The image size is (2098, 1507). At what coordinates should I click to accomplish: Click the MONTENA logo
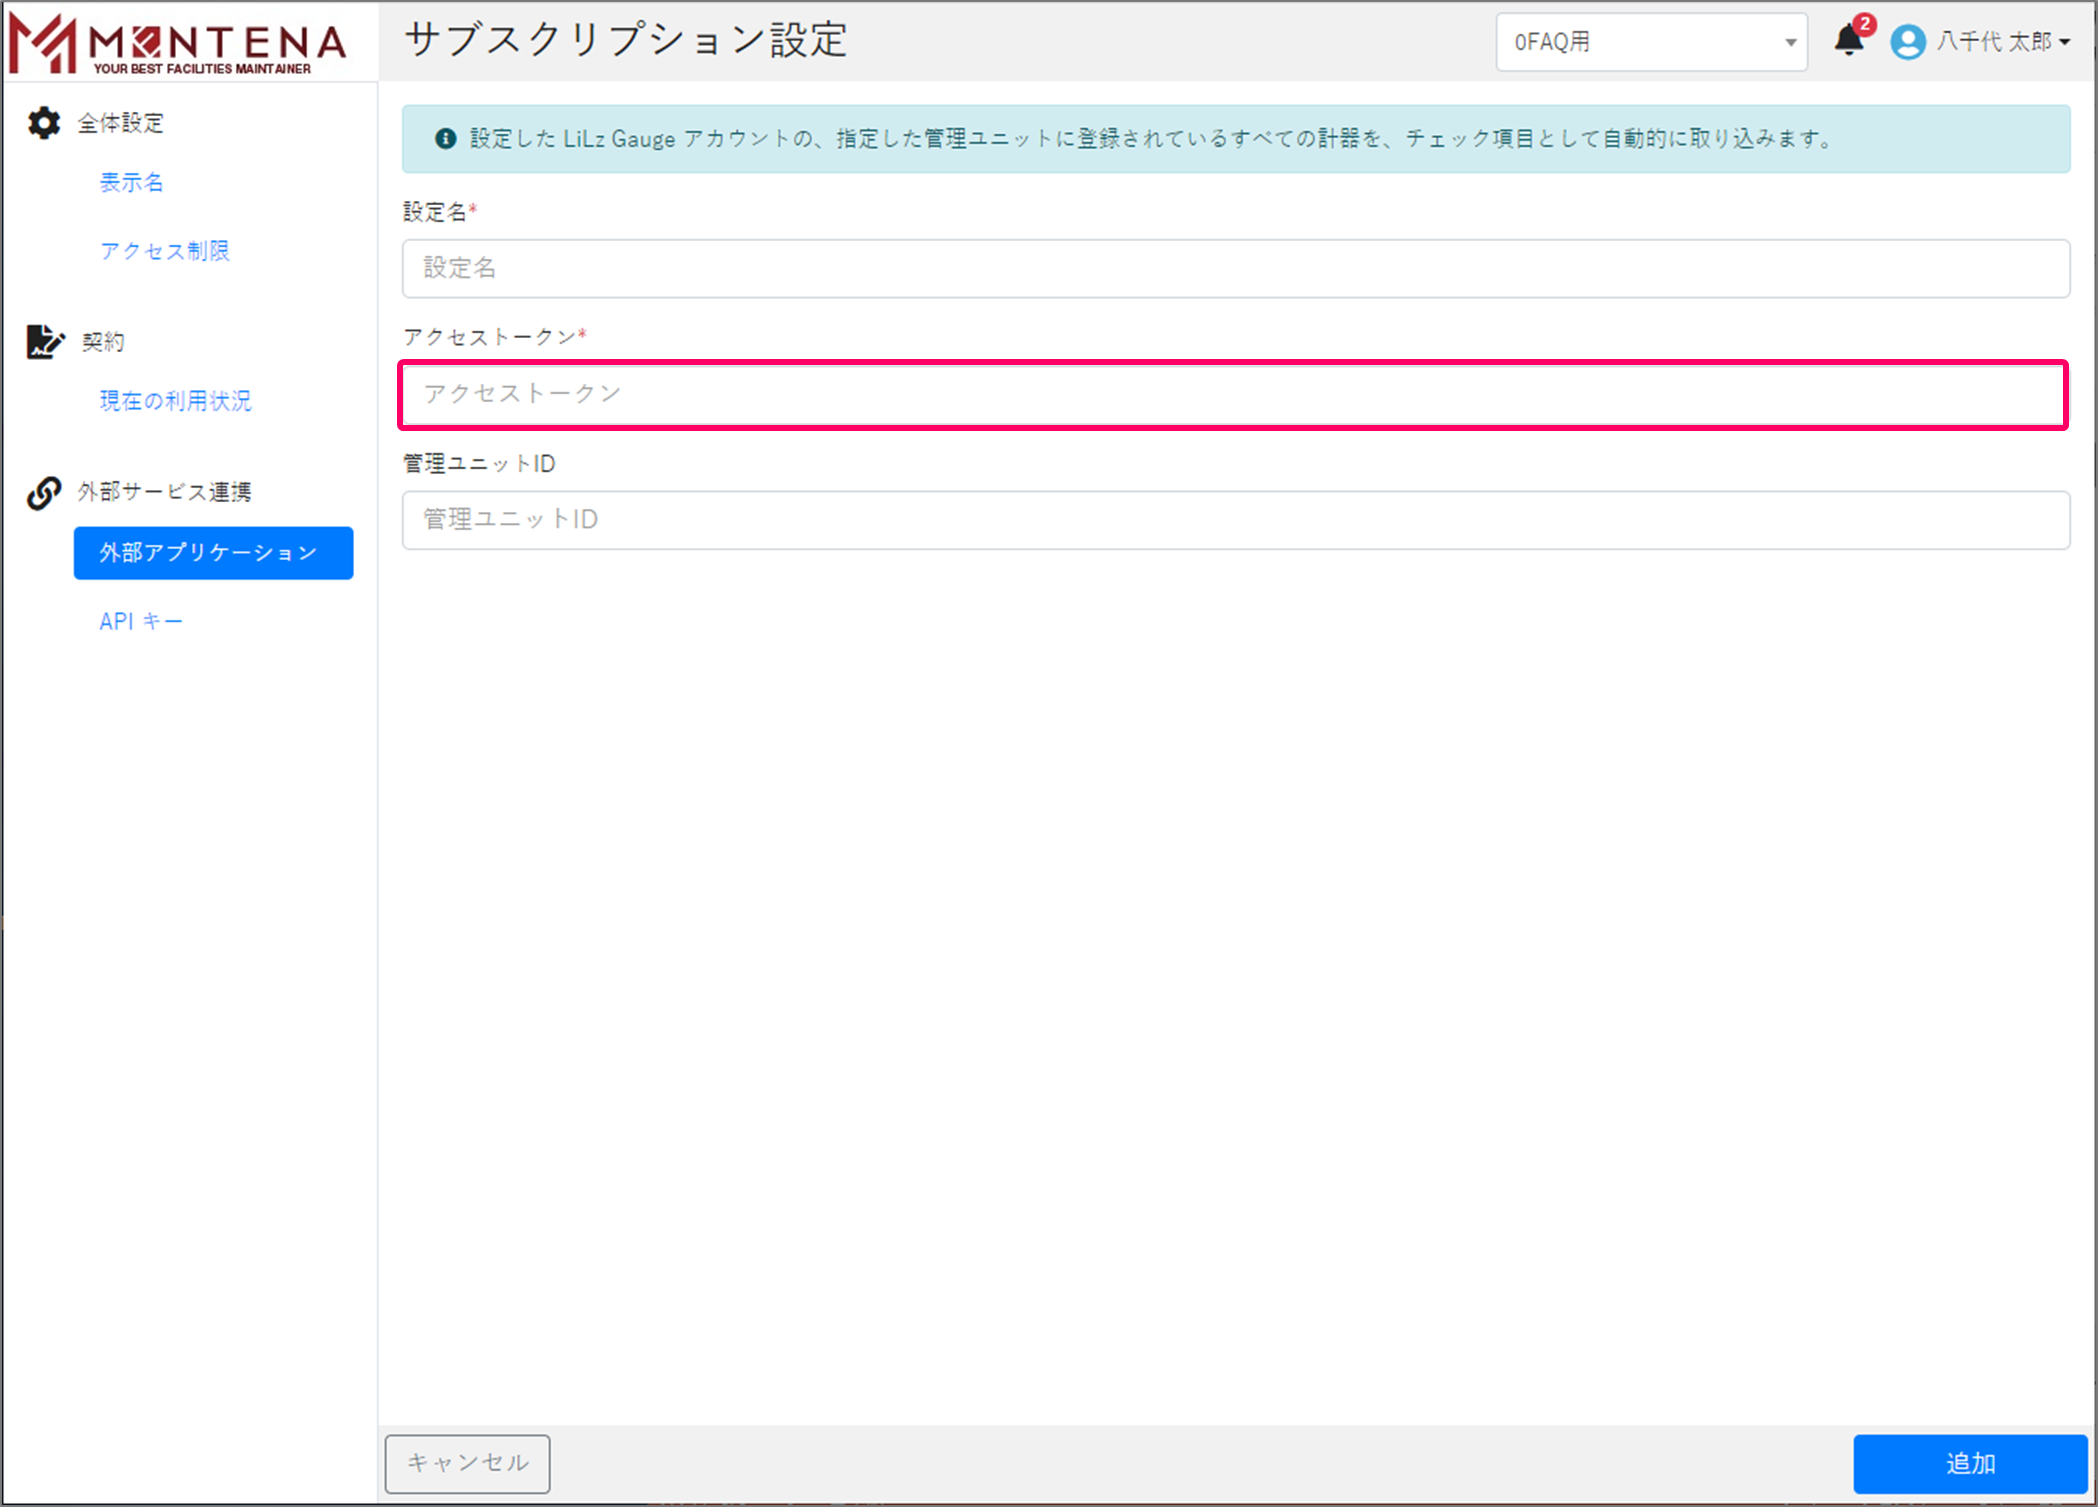pos(178,44)
